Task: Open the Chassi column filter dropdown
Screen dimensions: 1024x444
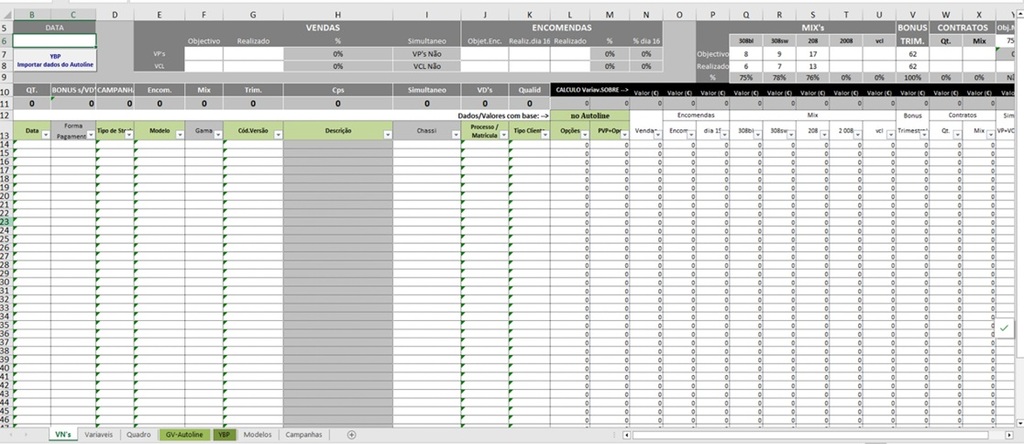Action: [453, 133]
